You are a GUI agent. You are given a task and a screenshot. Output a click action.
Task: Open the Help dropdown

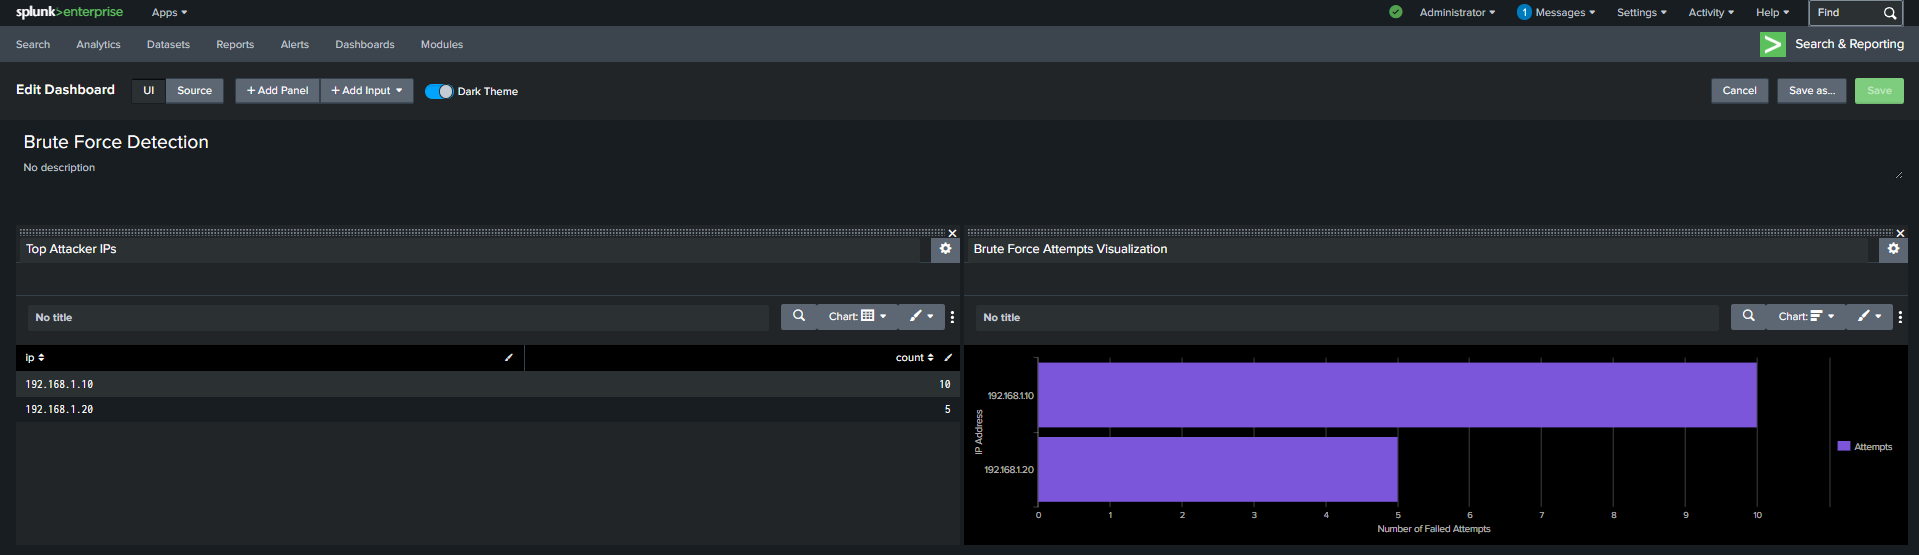point(1772,13)
